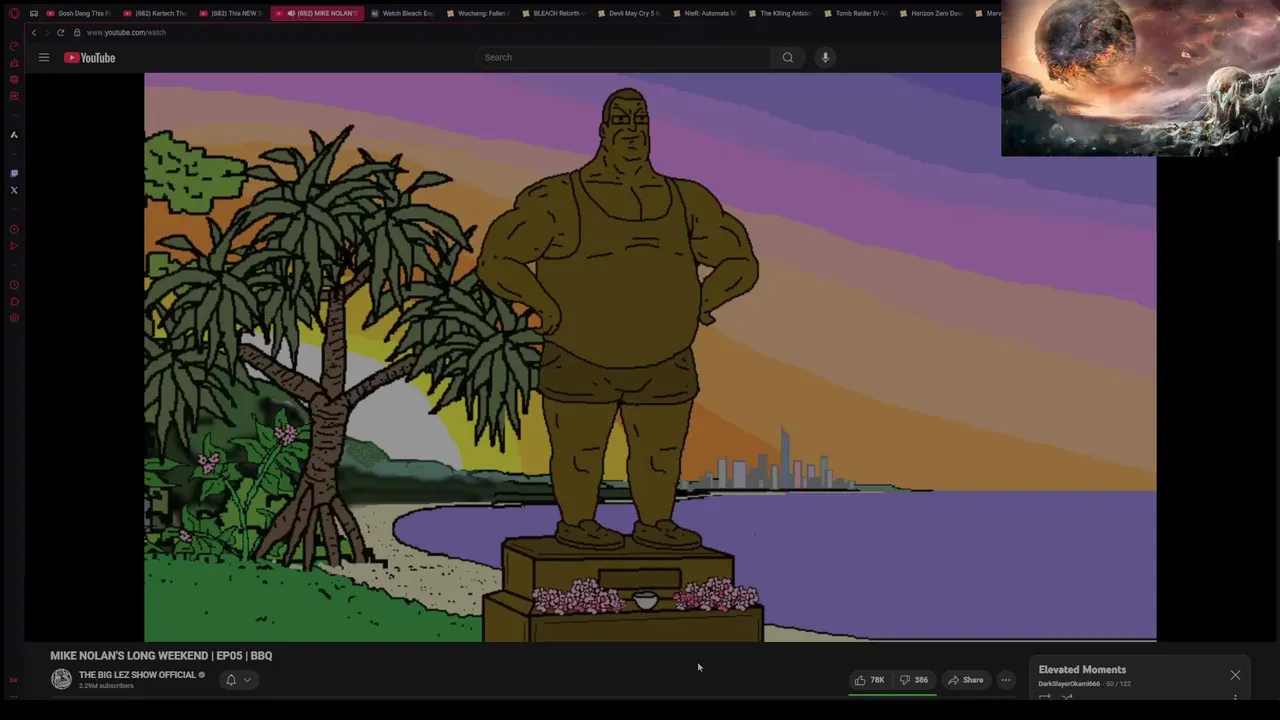Expand the notification options chevron beside bell

point(247,680)
